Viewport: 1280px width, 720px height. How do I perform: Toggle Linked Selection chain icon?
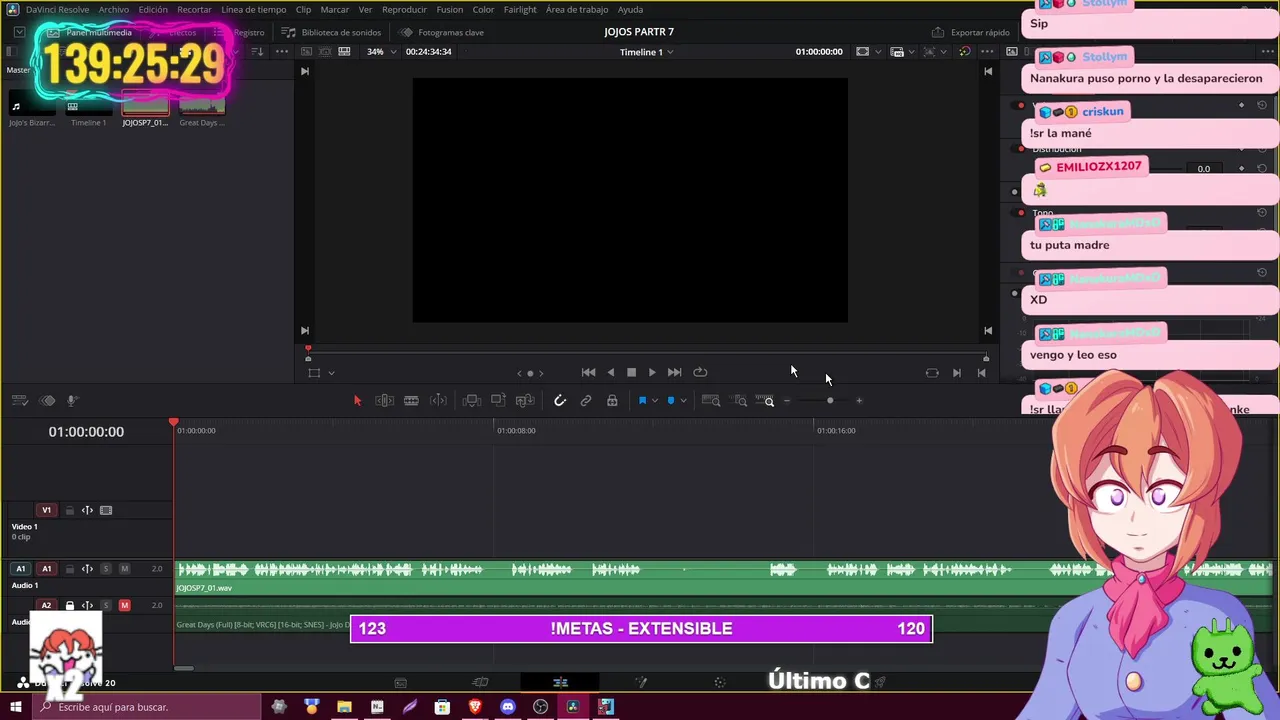586,401
